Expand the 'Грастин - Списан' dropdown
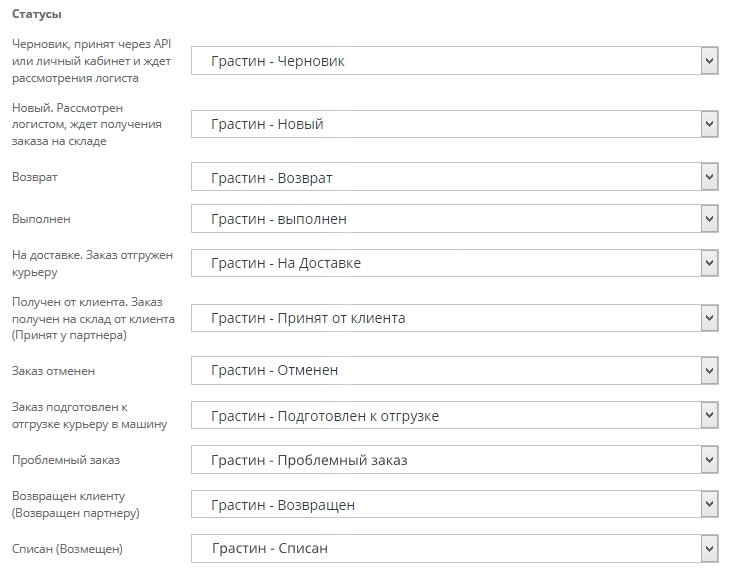The image size is (740, 586). point(455,549)
